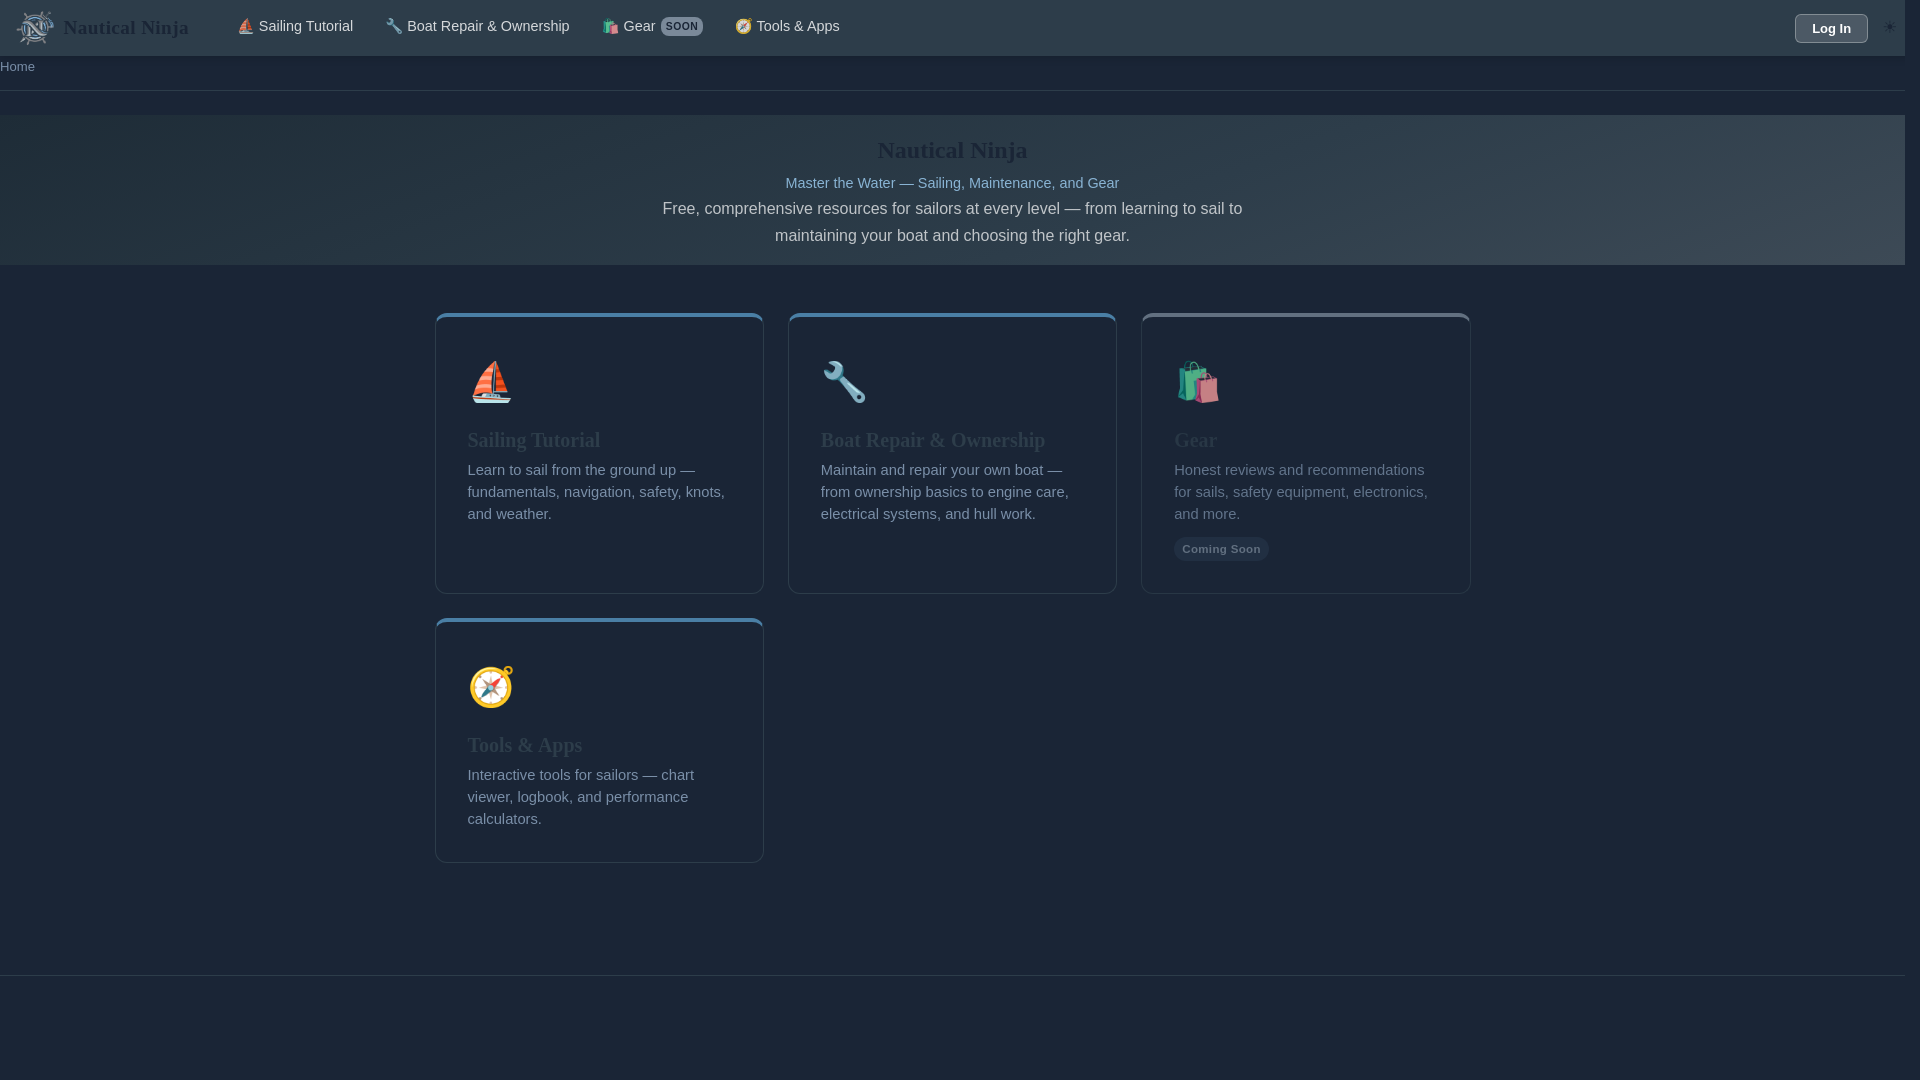Open Sailing Tutorial in the navigation bar
Image resolution: width=1920 pixels, height=1080 pixels.
pyautogui.click(x=295, y=26)
